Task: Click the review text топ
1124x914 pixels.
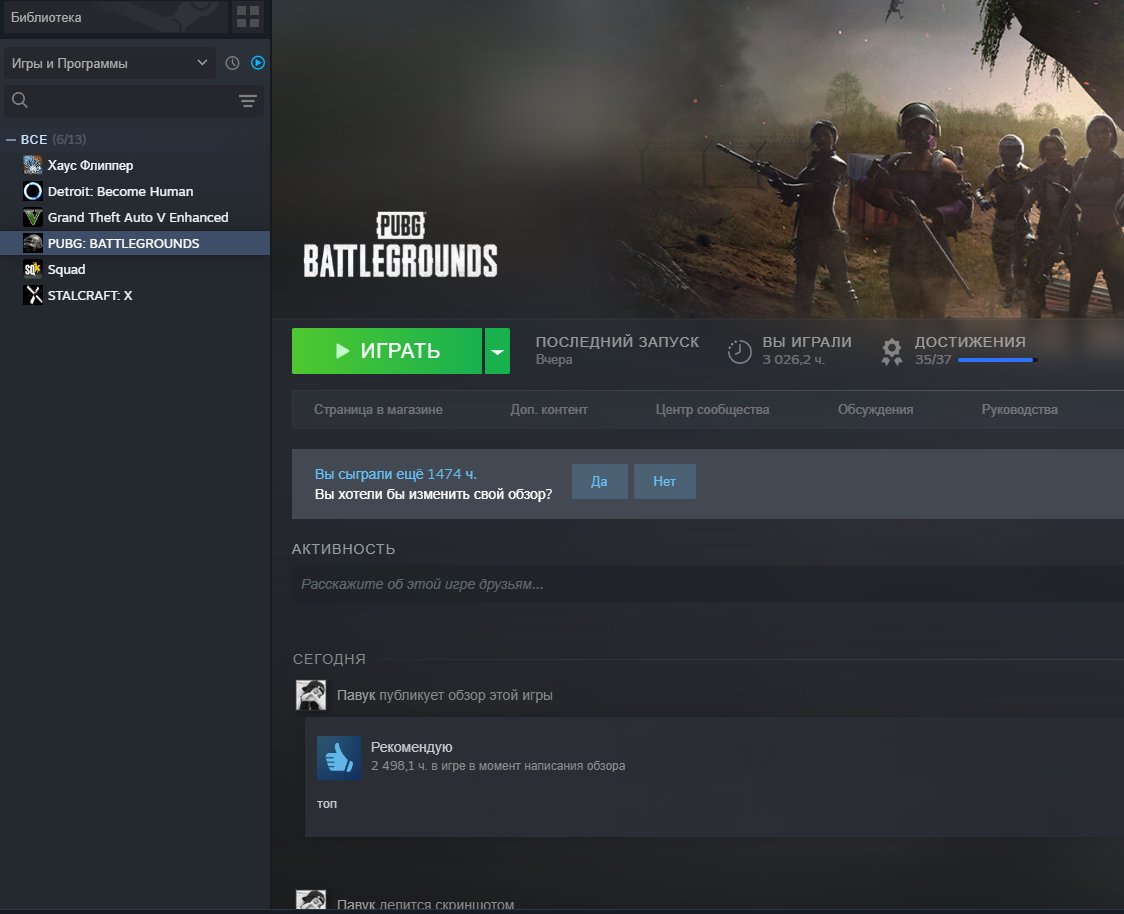Action: click(x=327, y=804)
